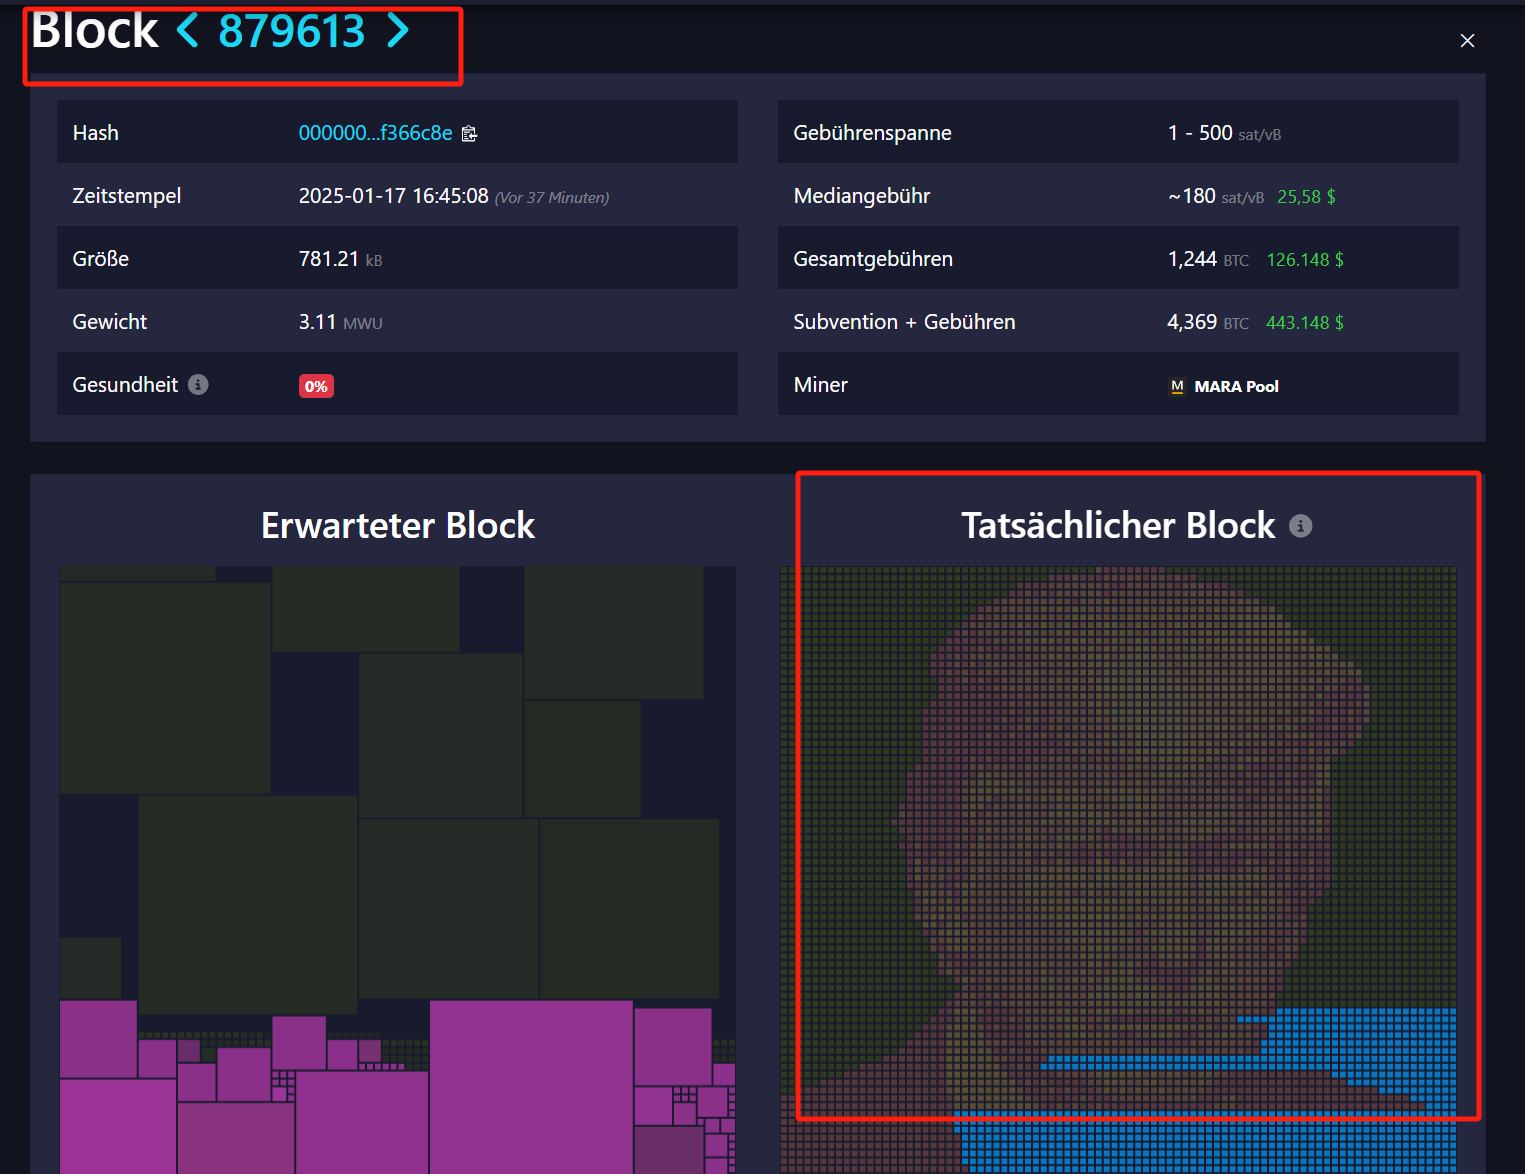The height and width of the screenshot is (1174, 1525).
Task: Copy the block hash to clipboard
Action: coord(469,134)
